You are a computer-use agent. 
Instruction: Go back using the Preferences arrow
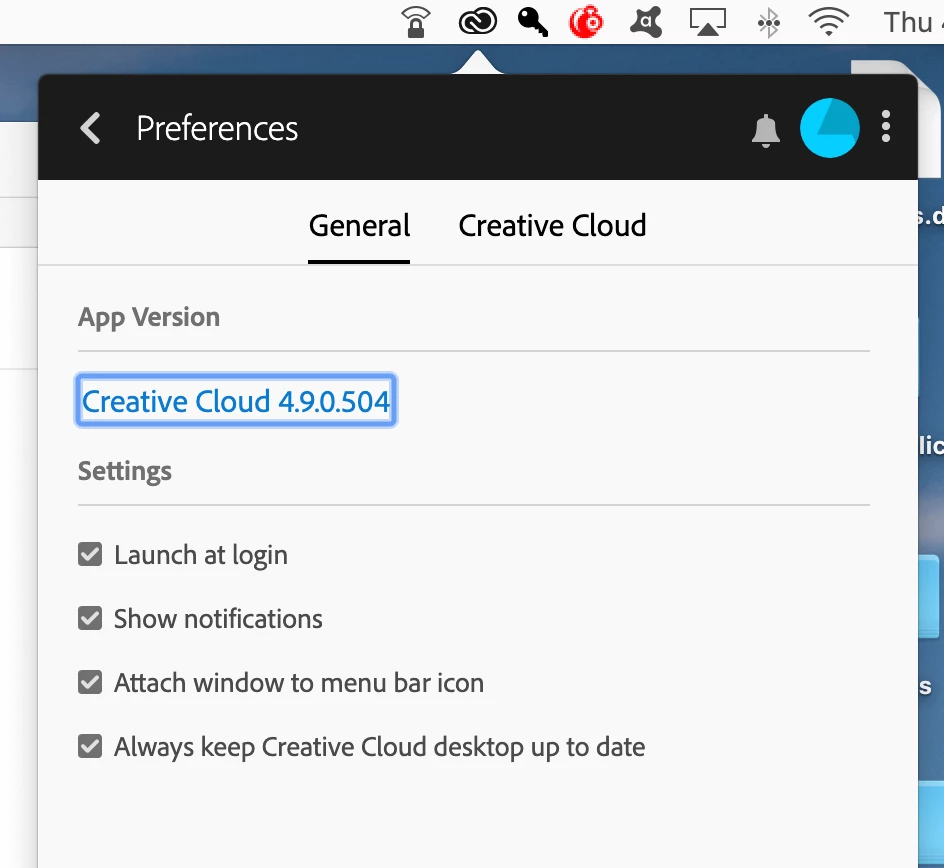point(90,128)
